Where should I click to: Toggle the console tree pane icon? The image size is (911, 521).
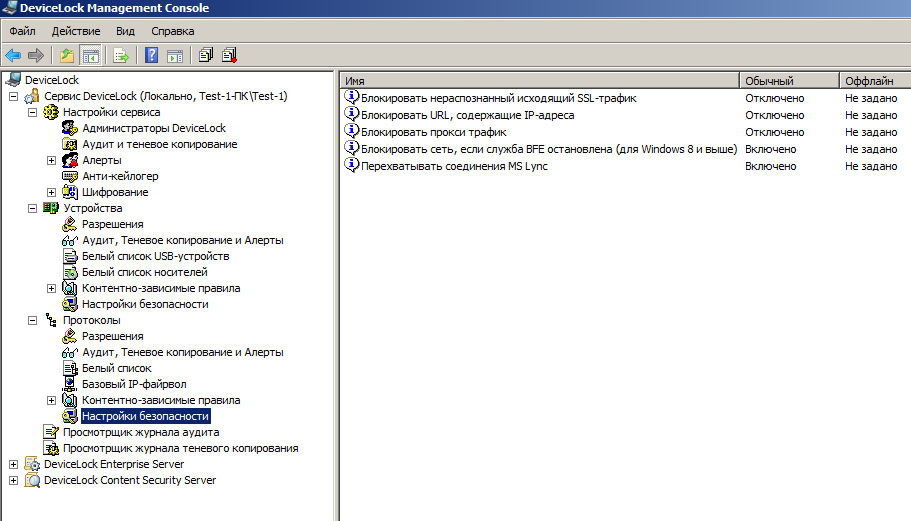pos(91,56)
